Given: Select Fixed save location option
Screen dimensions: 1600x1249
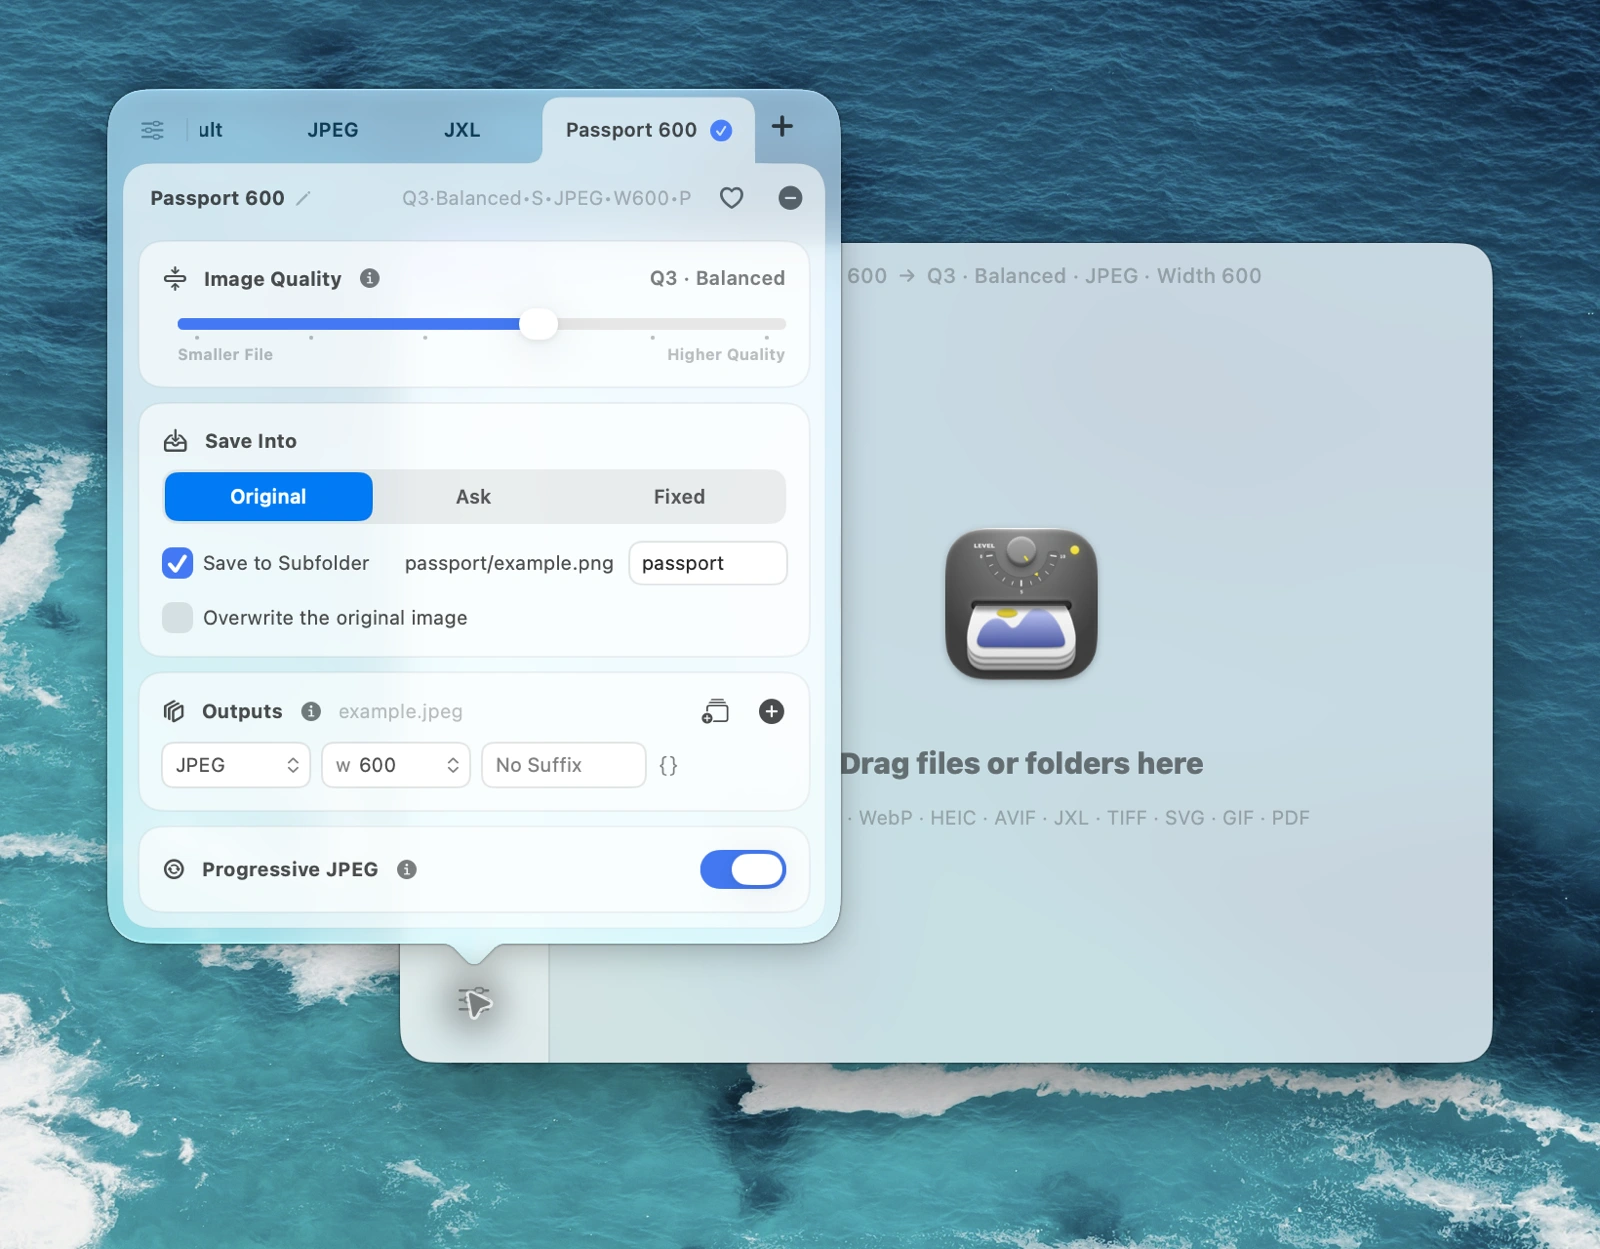Looking at the screenshot, I should (x=679, y=497).
